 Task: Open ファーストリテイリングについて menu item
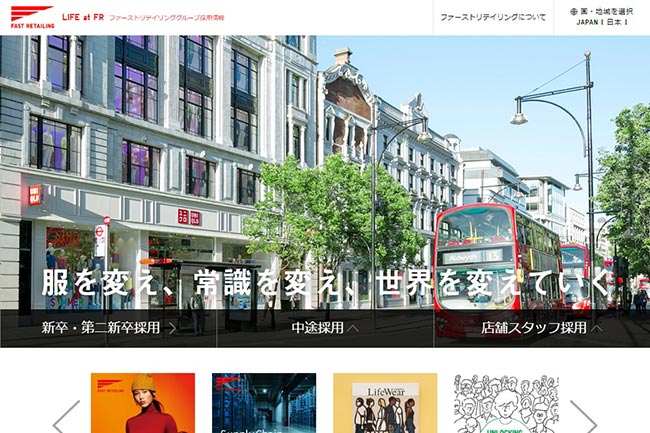[493, 18]
